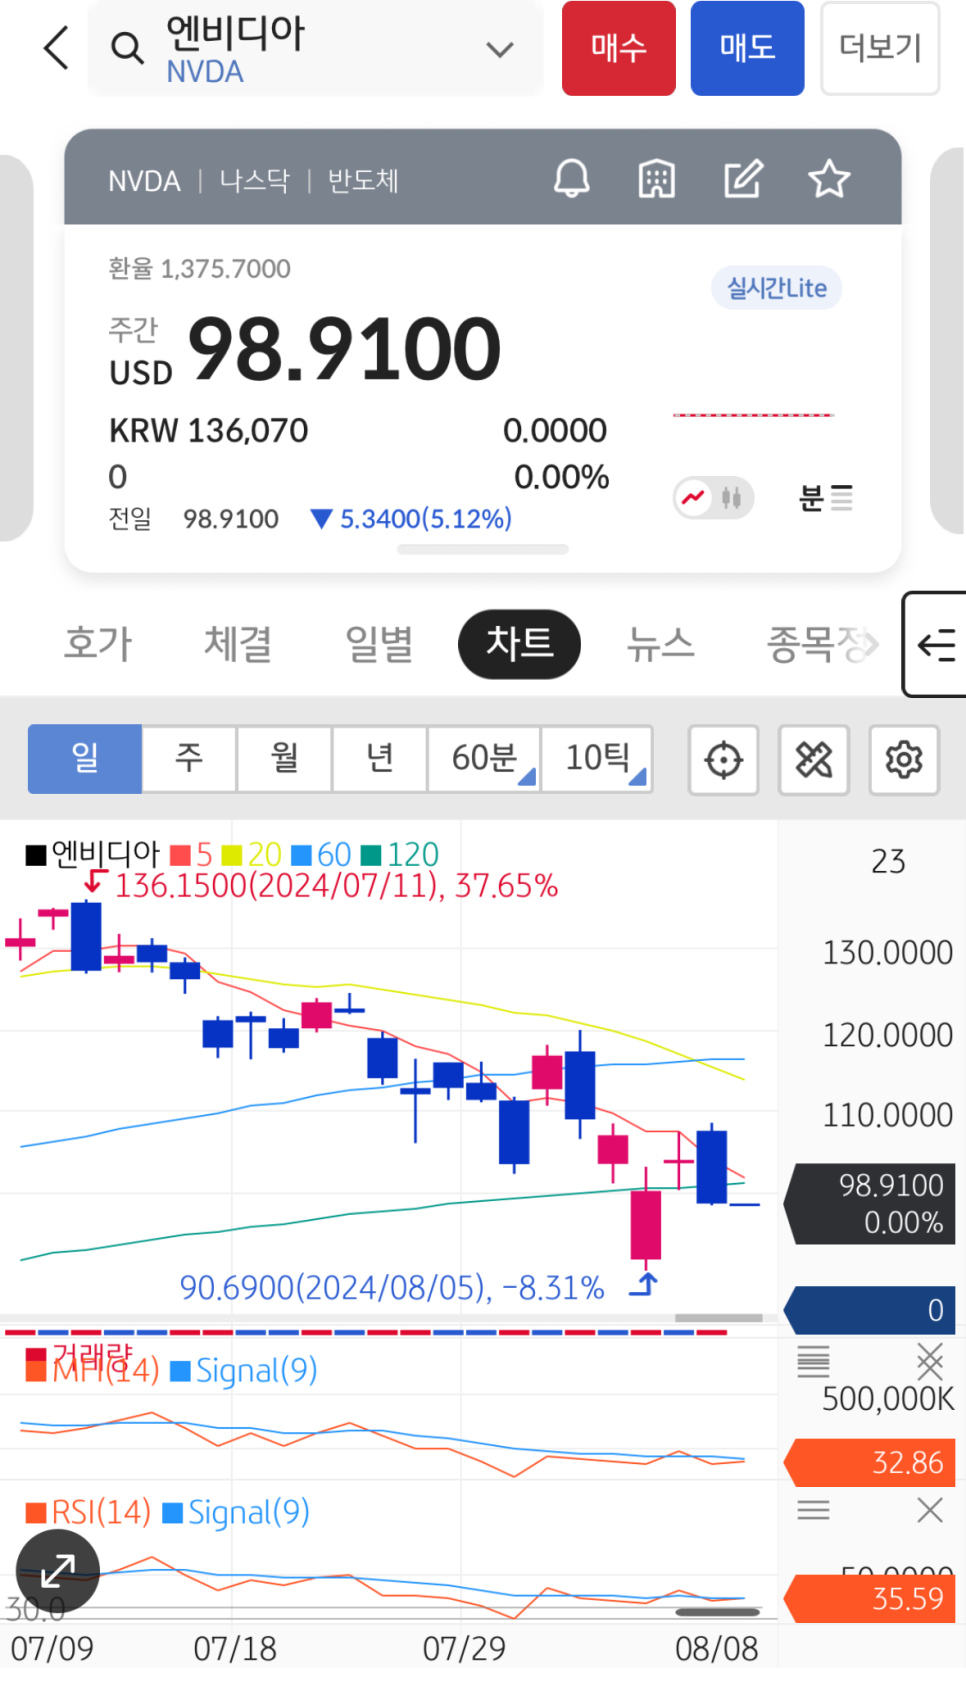Open the 체결 tab
The image size is (966, 1691).
[x=238, y=643]
